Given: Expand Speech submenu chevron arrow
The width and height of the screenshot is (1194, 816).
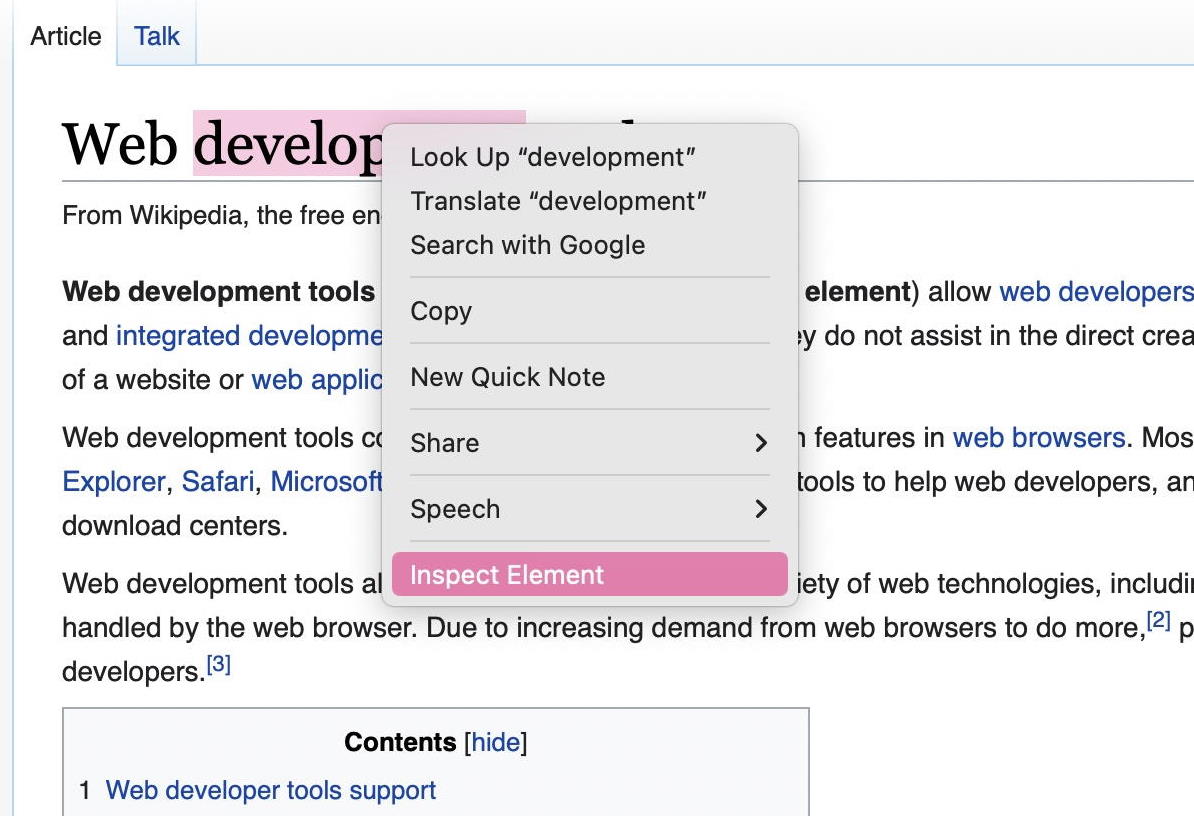Looking at the screenshot, I should coord(760,508).
